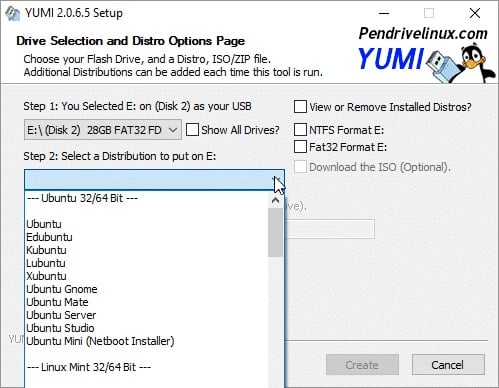Click the YUMI app icon in title bar
Screen dimensions: 499x388
(13, 13)
